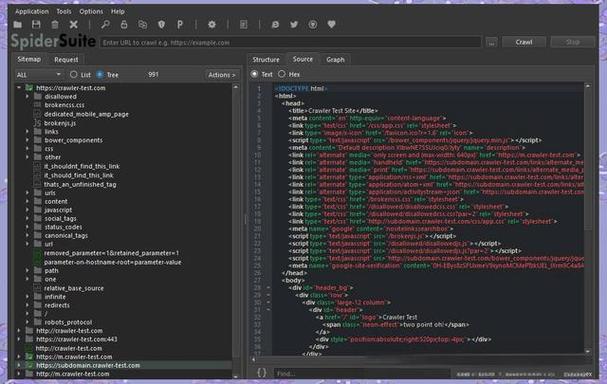Viewport: 607px width, 384px height.
Task: Select the Hex source radio button
Action: coord(282,74)
